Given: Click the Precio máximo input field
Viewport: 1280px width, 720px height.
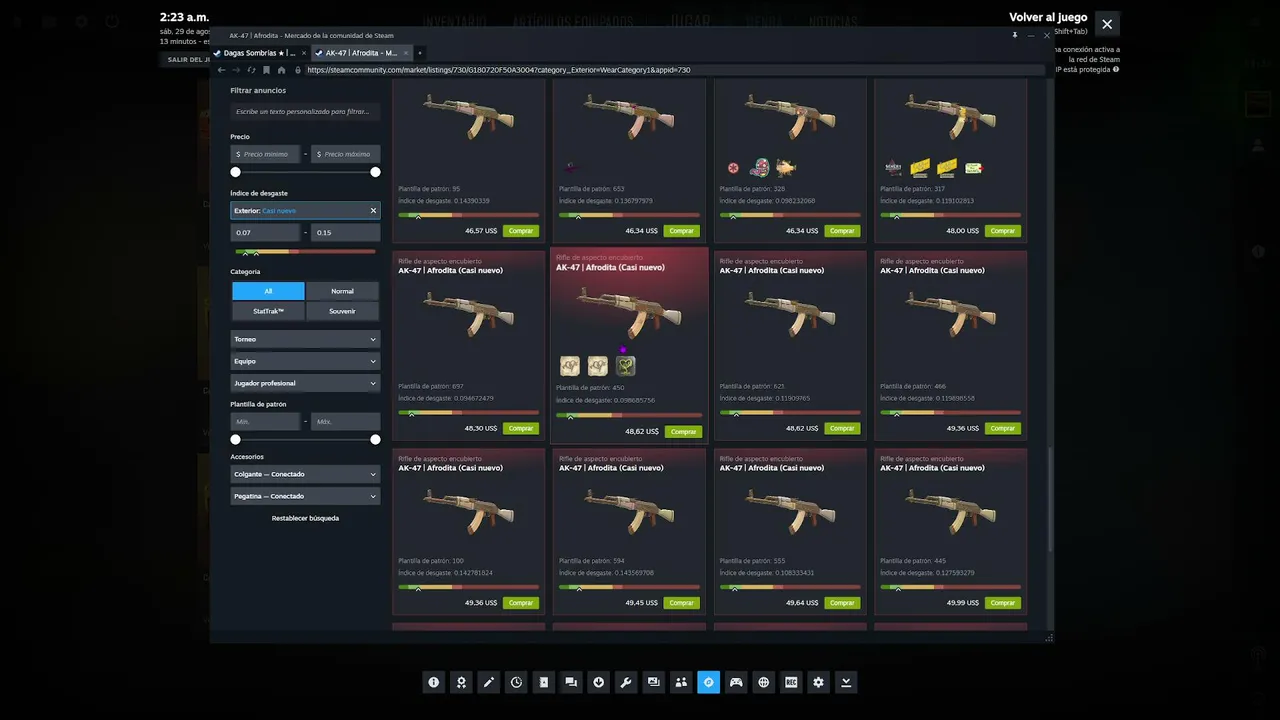Looking at the screenshot, I should click(x=346, y=154).
